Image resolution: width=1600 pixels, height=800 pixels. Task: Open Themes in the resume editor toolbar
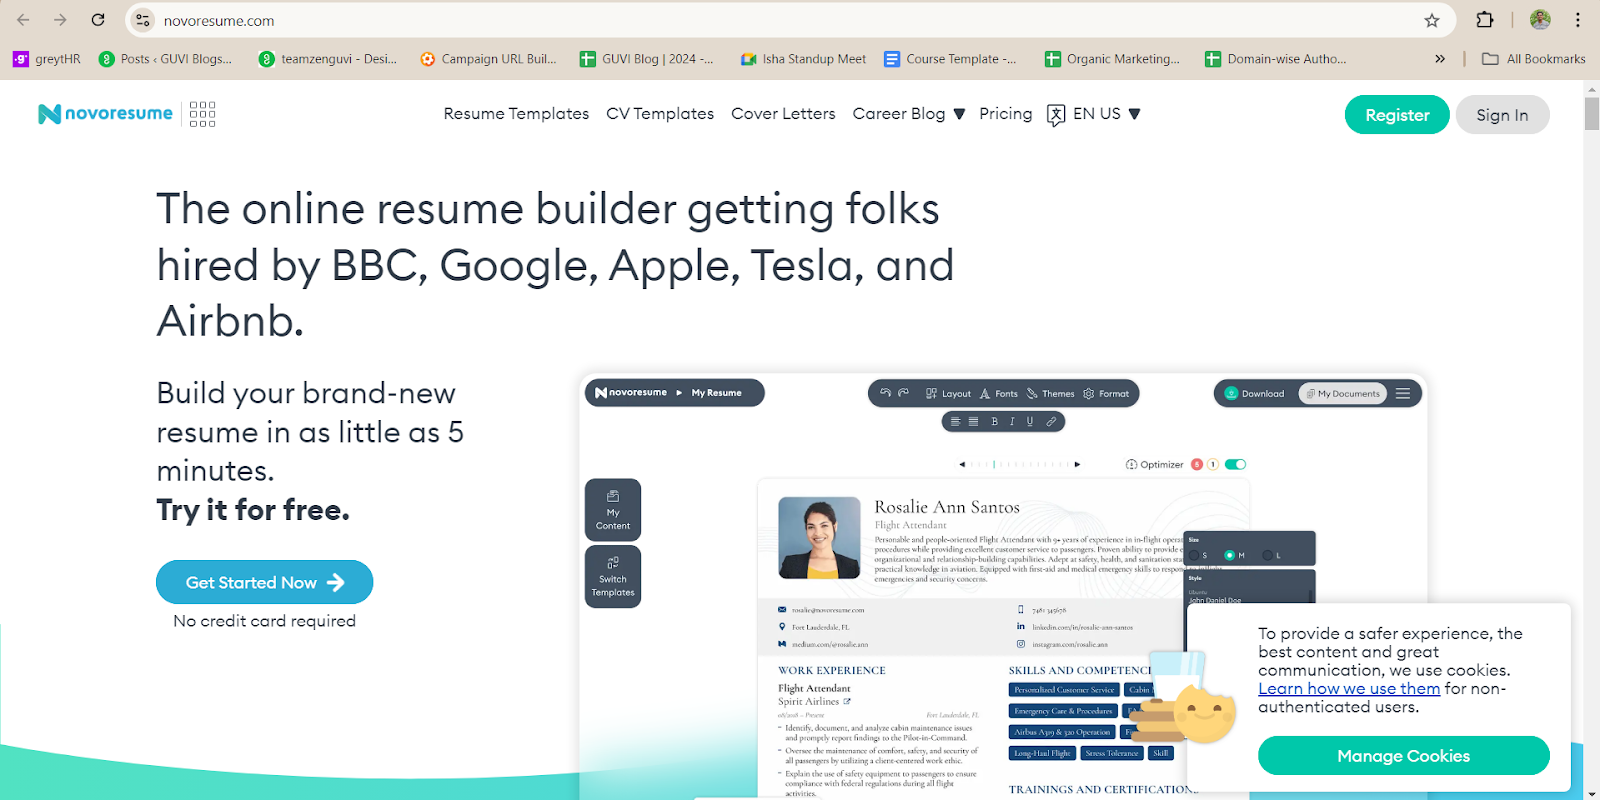(1050, 393)
